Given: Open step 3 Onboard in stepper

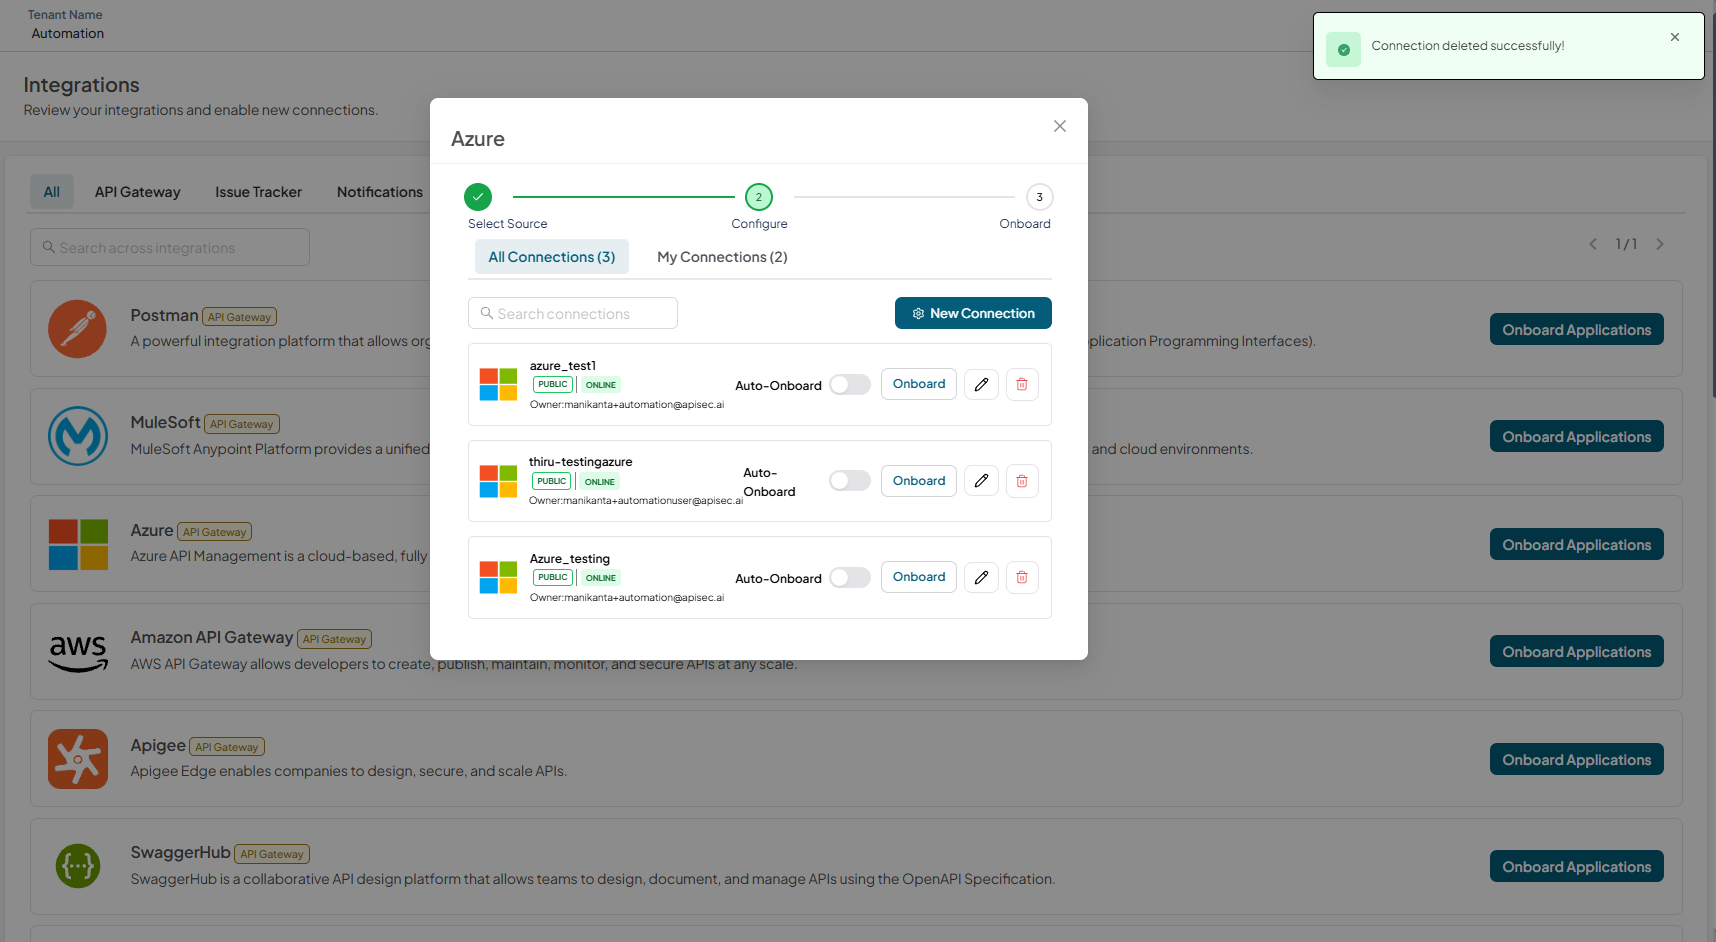Looking at the screenshot, I should point(1039,197).
